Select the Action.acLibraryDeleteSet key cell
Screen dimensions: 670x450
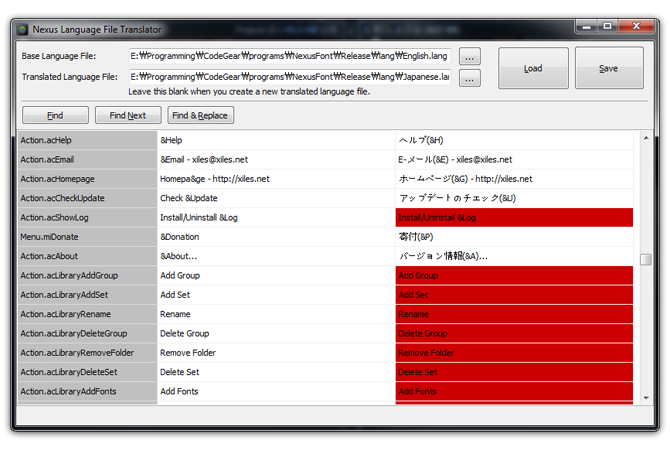click(87, 372)
